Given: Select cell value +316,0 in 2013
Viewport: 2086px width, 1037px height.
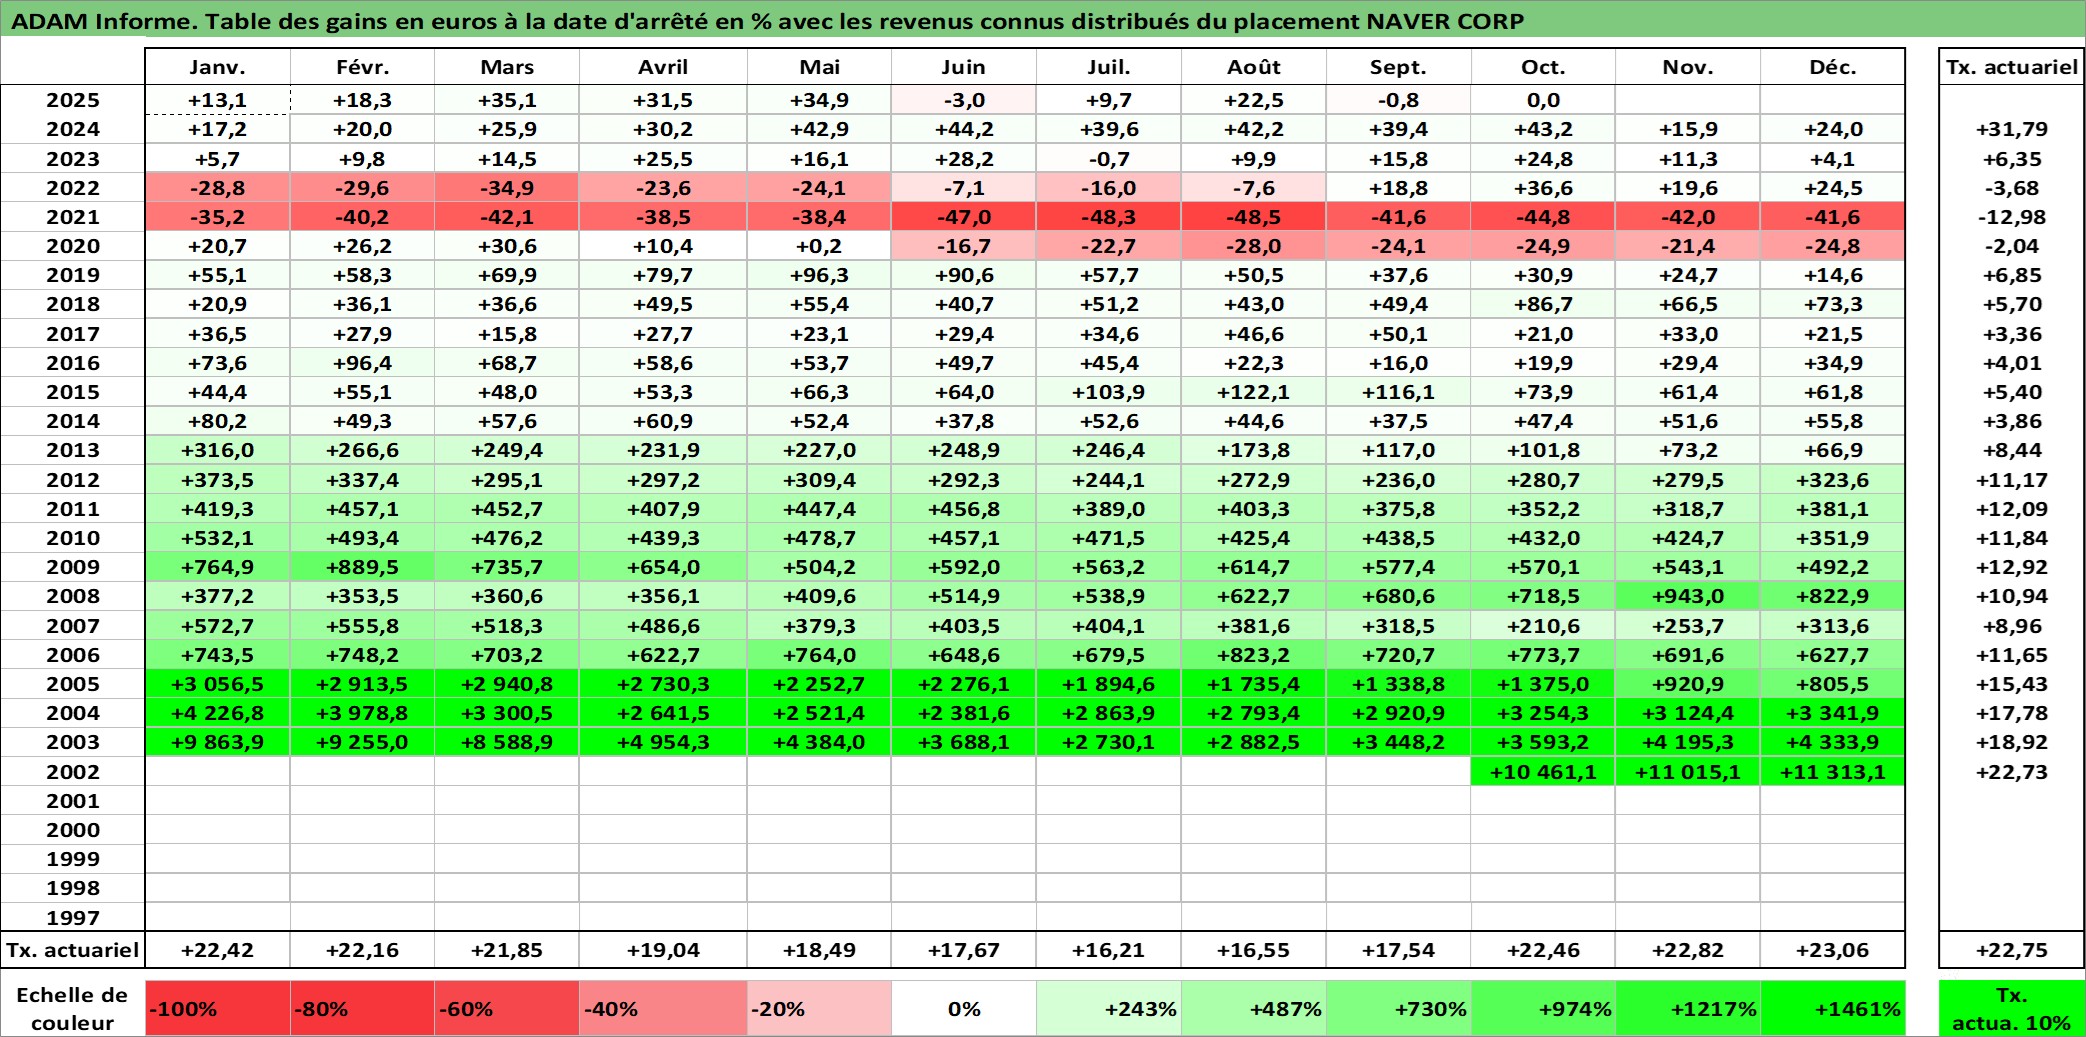Looking at the screenshot, I should [x=217, y=450].
